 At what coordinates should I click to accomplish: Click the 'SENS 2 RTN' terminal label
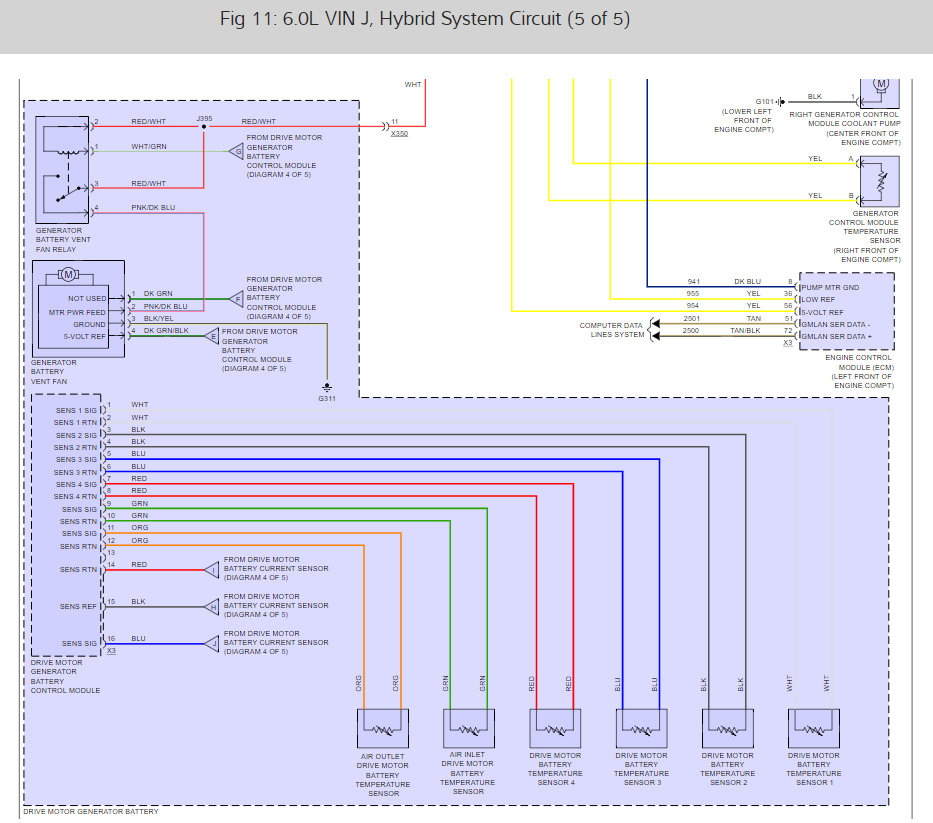(x=75, y=448)
